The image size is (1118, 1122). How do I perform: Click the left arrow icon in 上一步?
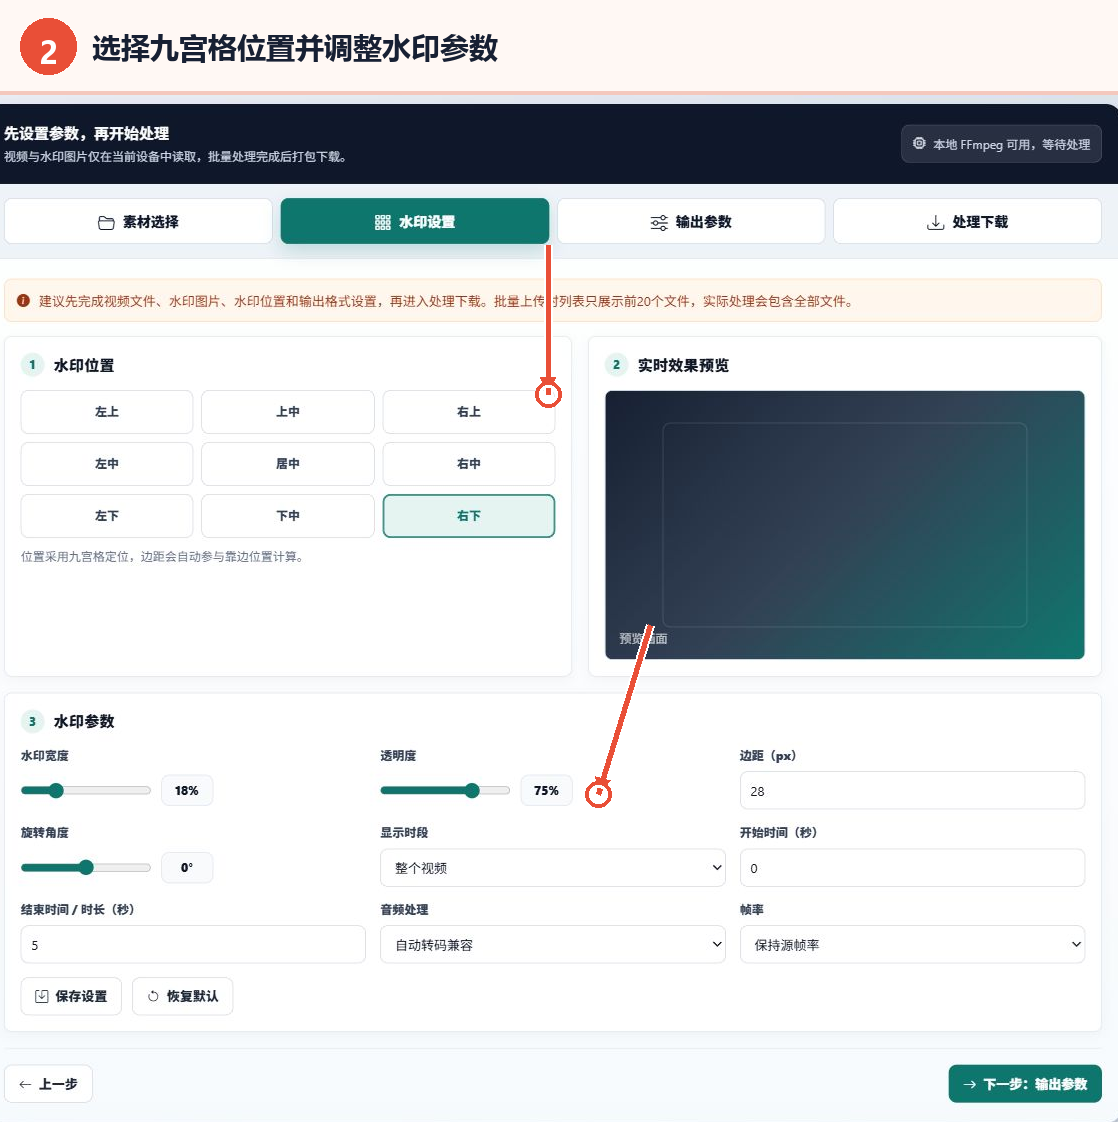(x=25, y=1084)
